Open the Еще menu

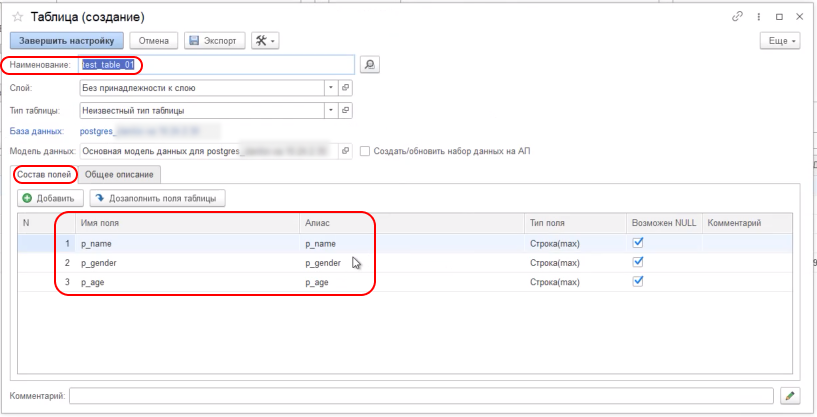779,41
